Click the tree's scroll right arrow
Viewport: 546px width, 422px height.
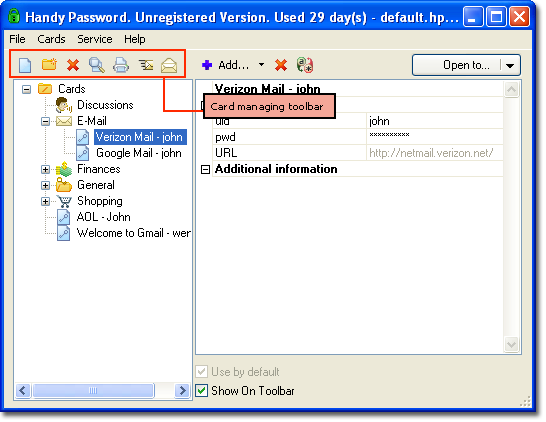(182, 391)
